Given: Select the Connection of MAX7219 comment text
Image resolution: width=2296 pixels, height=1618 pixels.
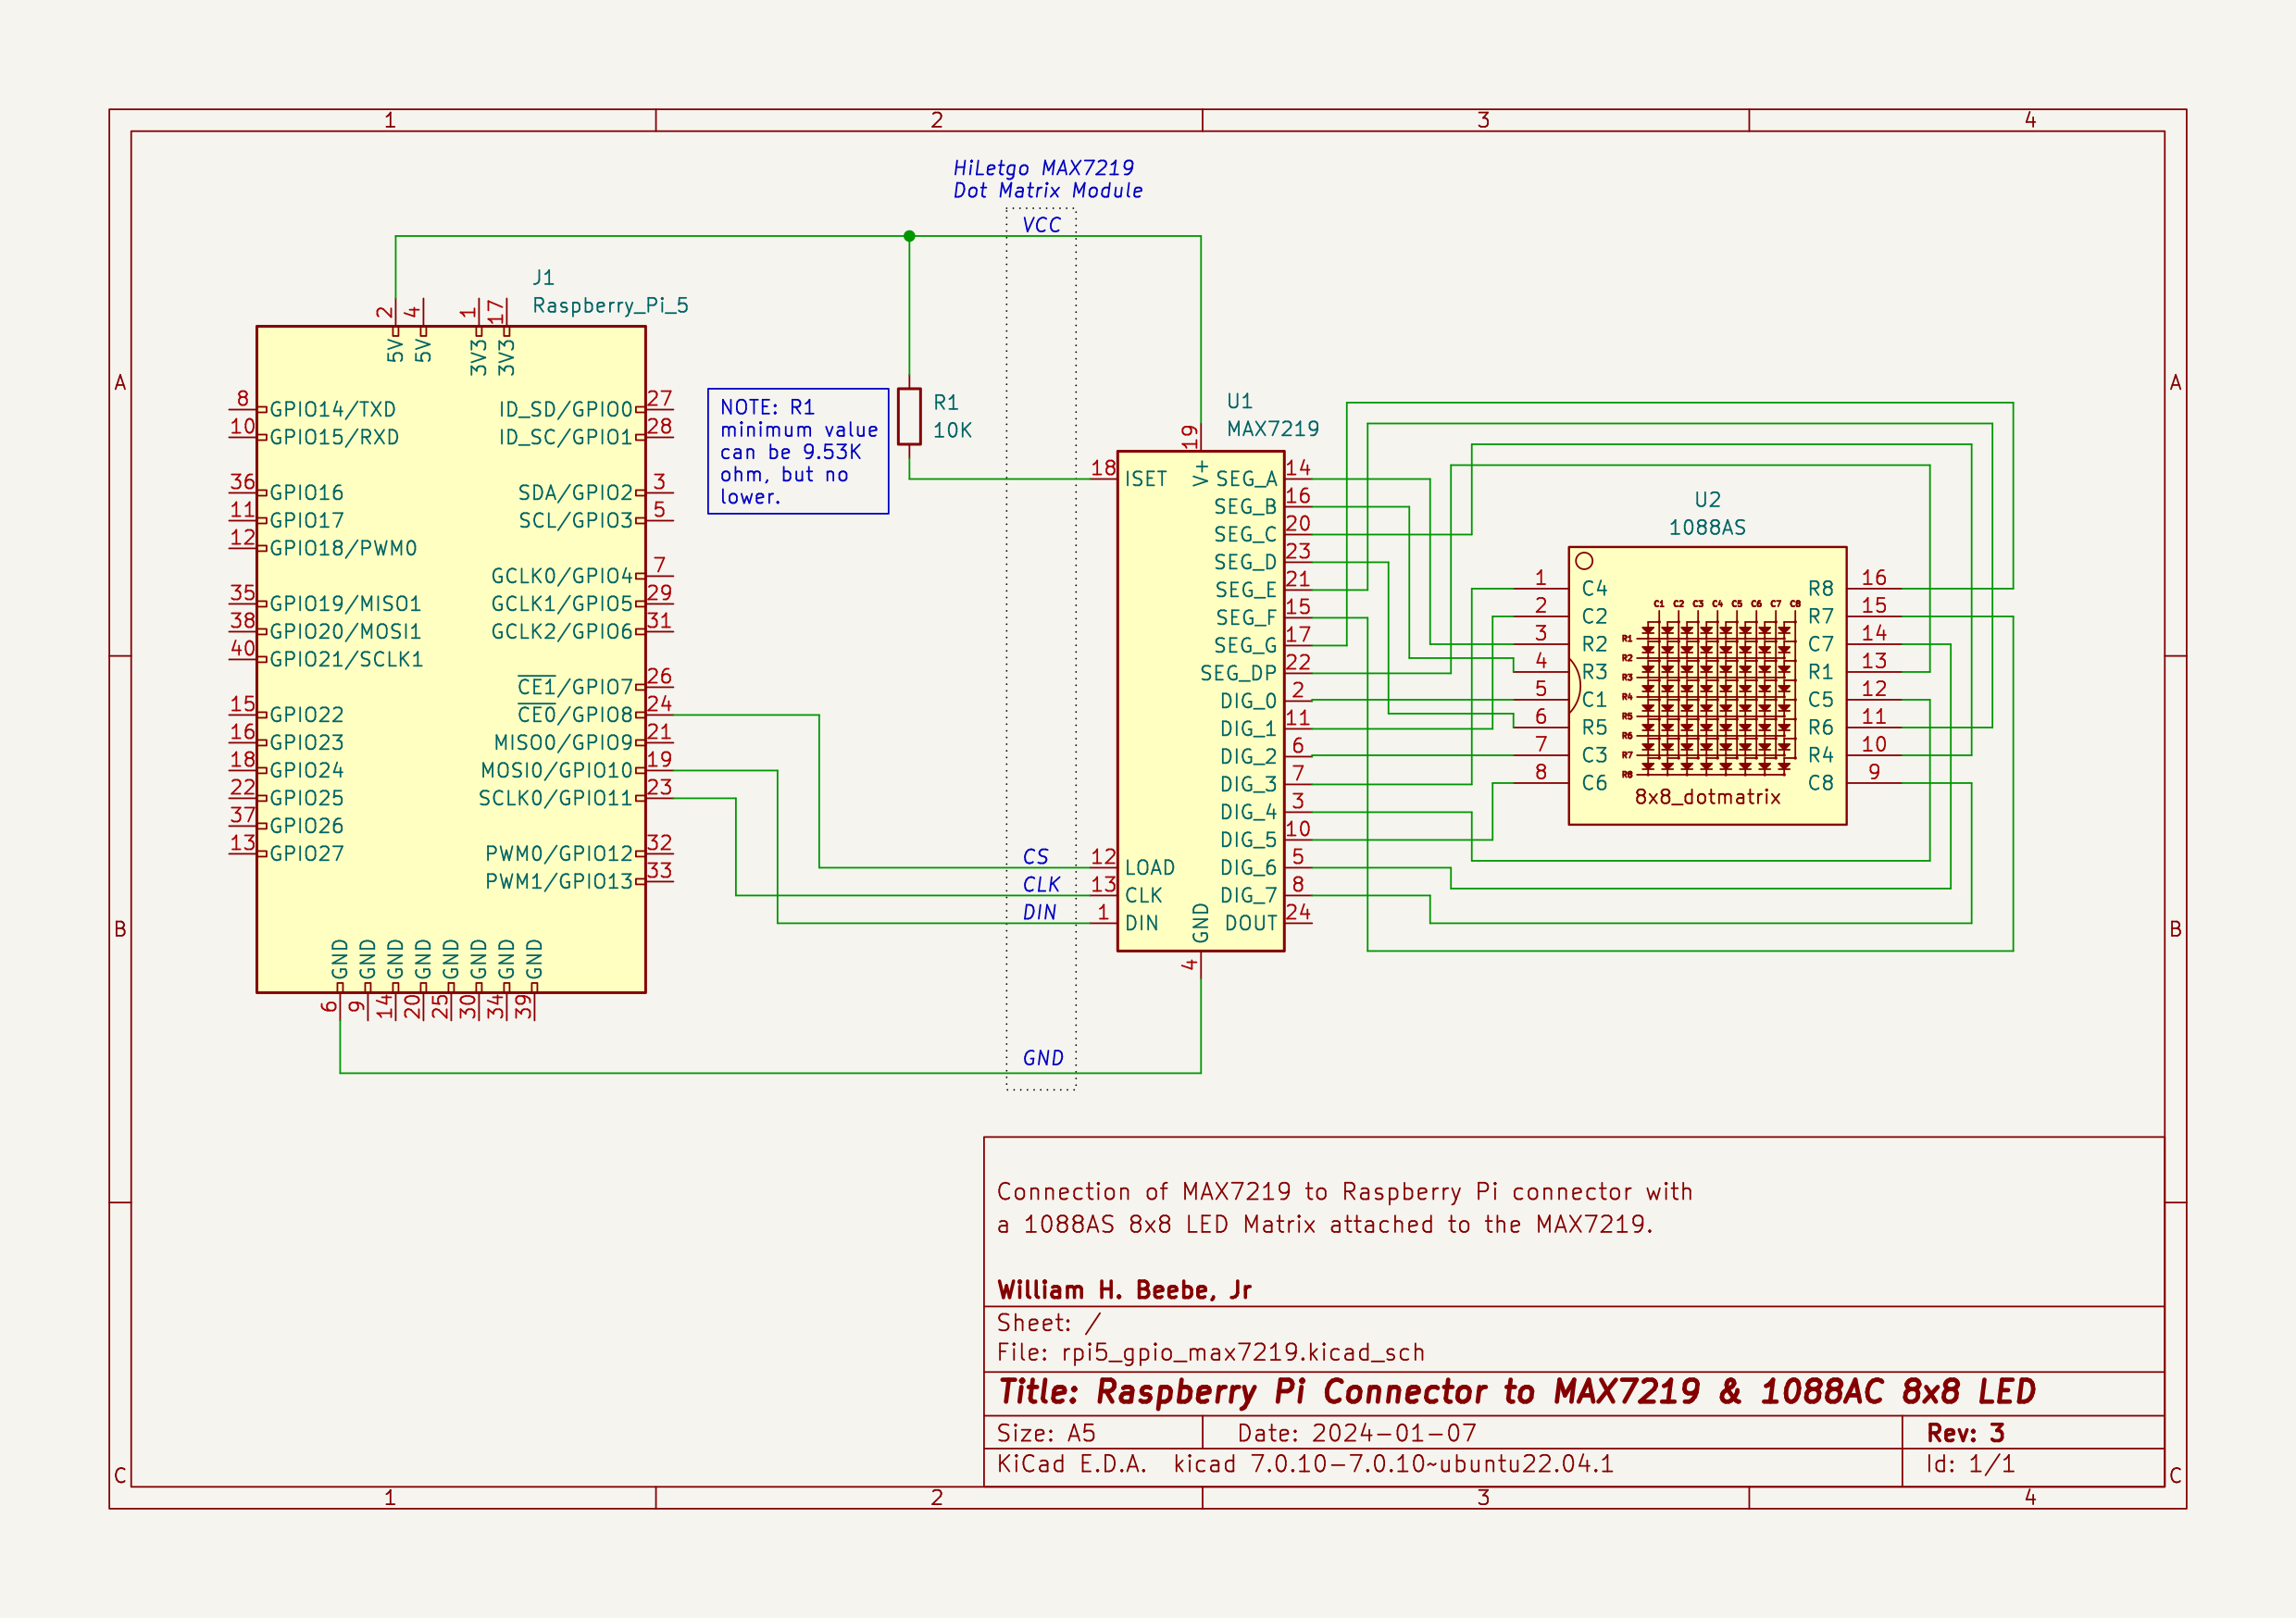Looking at the screenshot, I should [1344, 1207].
